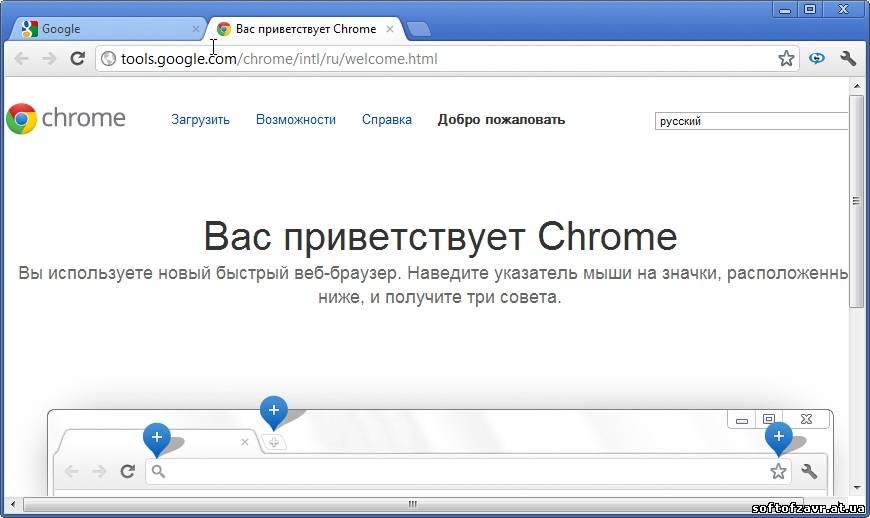The width and height of the screenshot is (870, 518).
Task: Maximize the Chrome browser window
Action: (x=810, y=9)
